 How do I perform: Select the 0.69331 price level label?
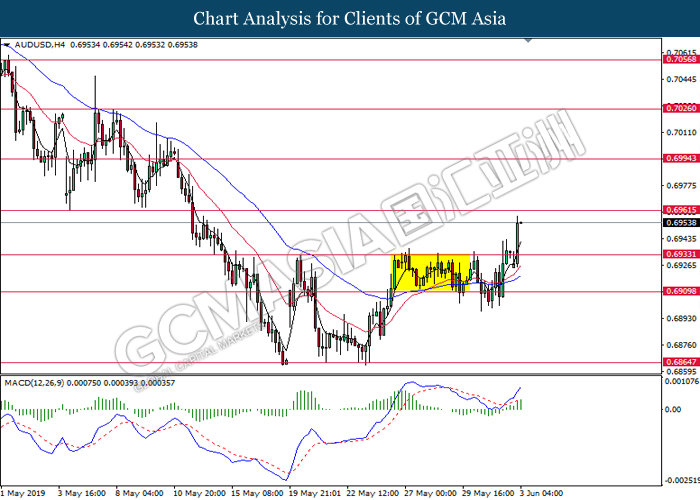tap(681, 254)
